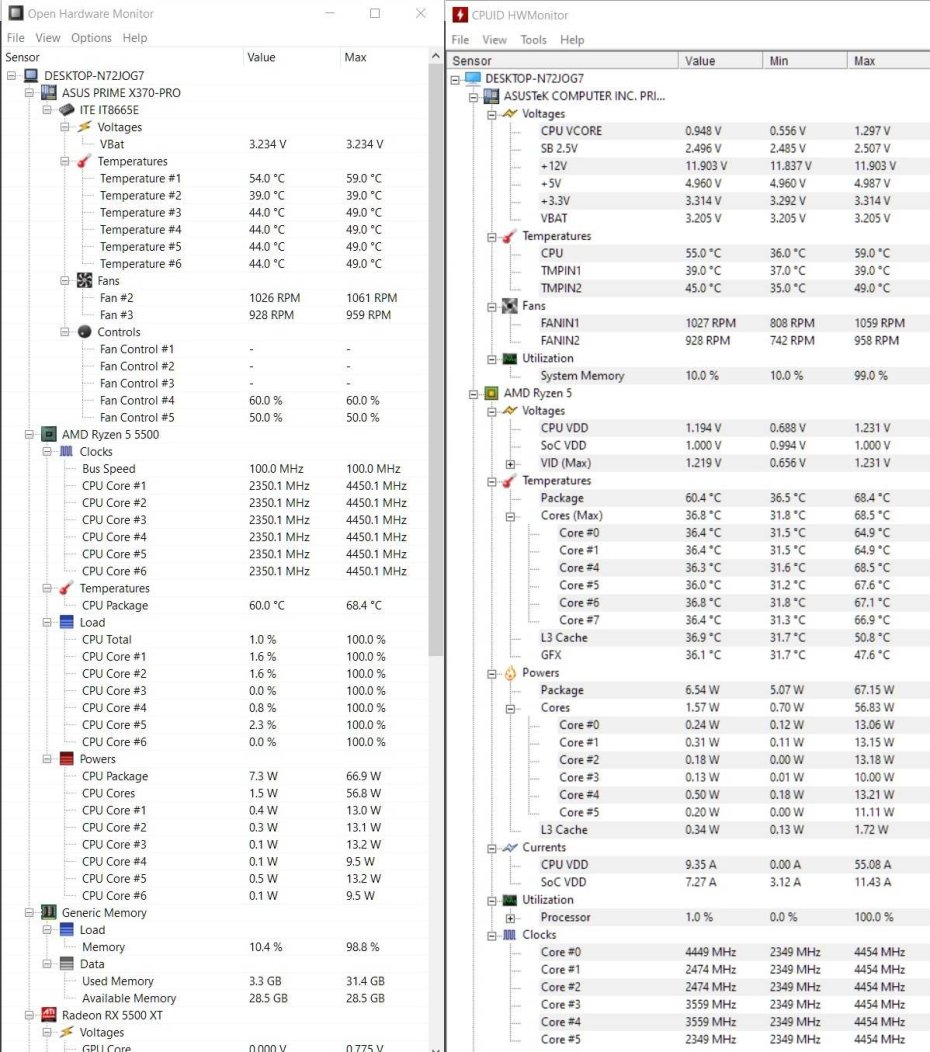Click the DESKTOP-N72JOG7 computer icon in HWMonitor
Viewport: 930px width, 1052px height.
472,78
